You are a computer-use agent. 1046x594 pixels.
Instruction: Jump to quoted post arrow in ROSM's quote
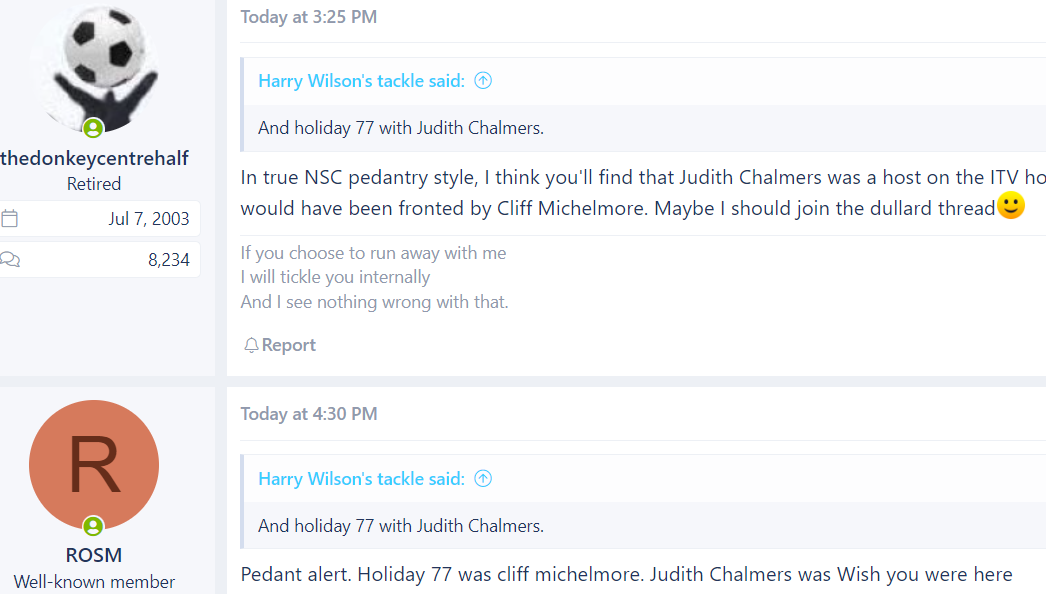[483, 479]
